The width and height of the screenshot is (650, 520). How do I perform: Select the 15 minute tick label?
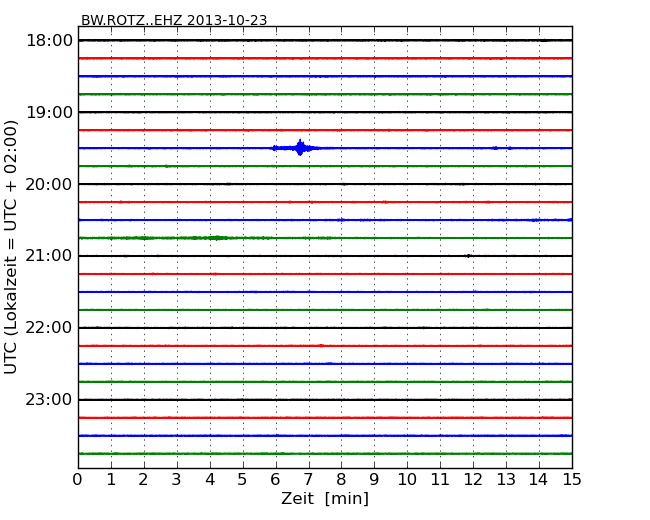pyautogui.click(x=572, y=479)
